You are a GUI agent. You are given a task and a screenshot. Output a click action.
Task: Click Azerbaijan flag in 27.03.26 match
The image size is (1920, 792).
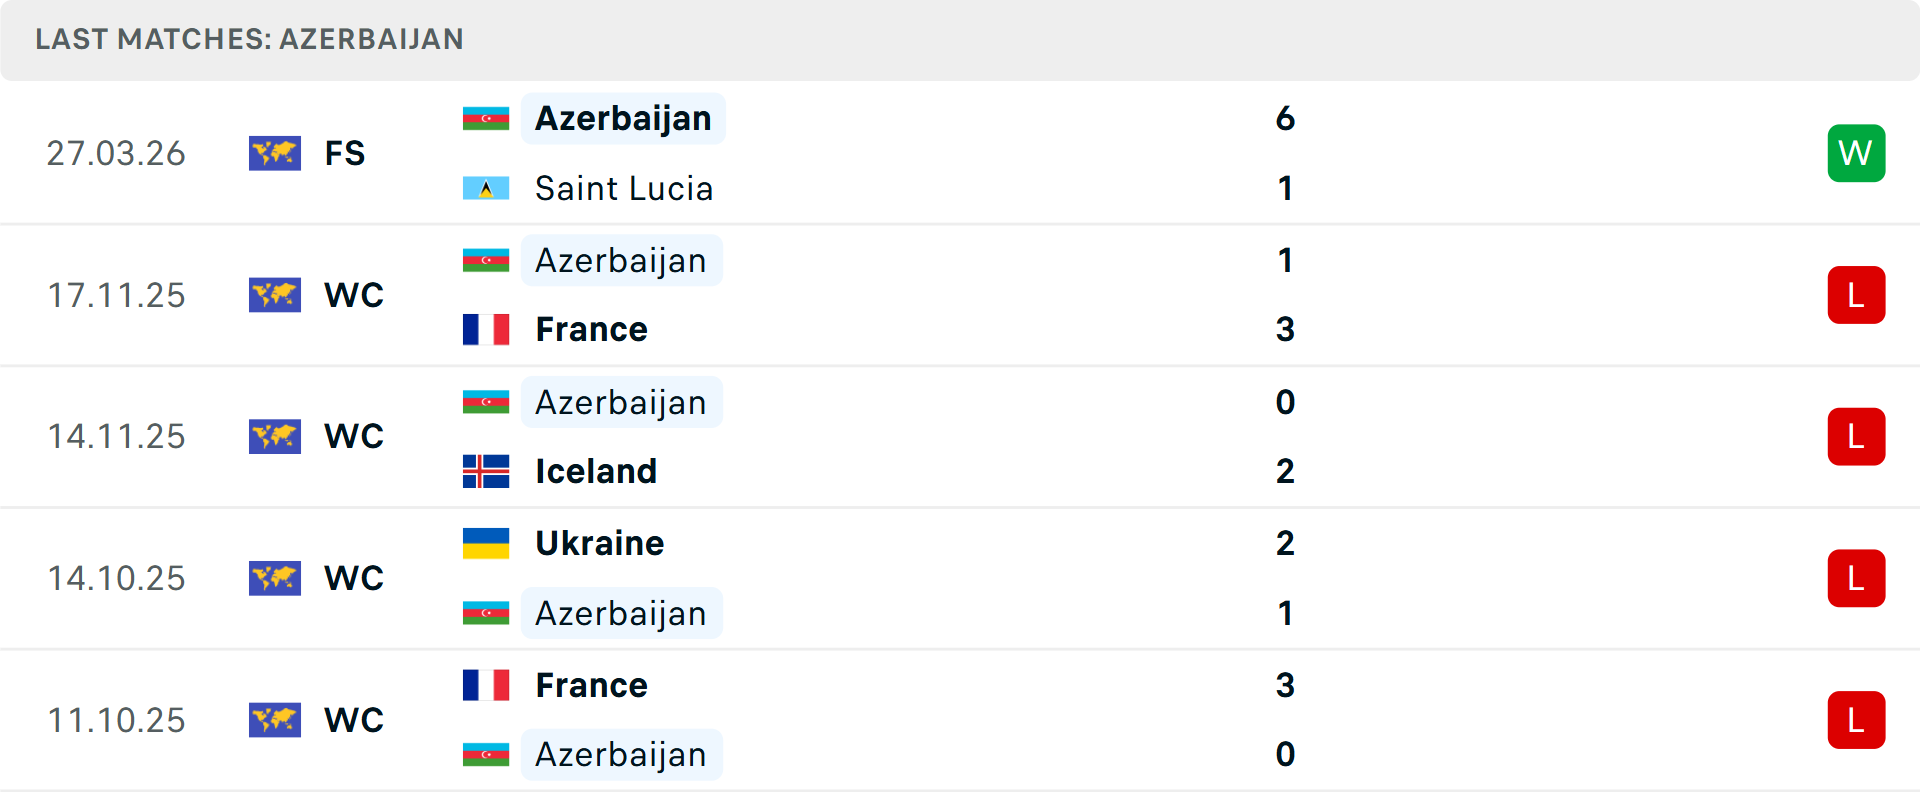pyautogui.click(x=486, y=118)
